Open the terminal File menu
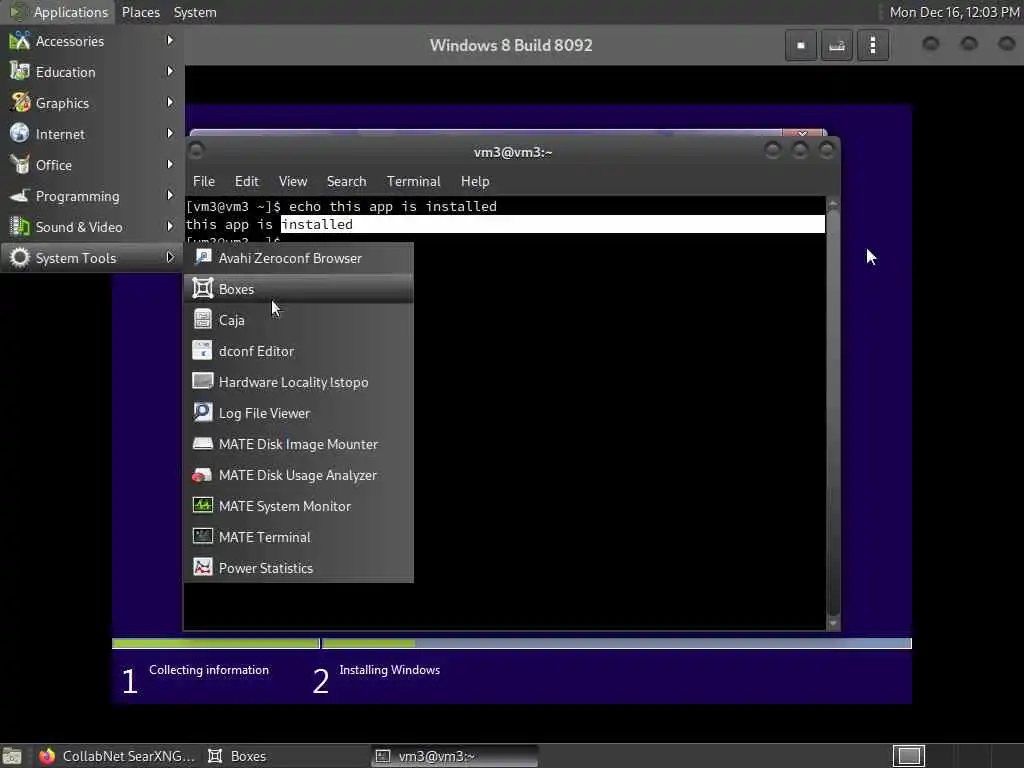This screenshot has height=768, width=1024. click(x=204, y=182)
